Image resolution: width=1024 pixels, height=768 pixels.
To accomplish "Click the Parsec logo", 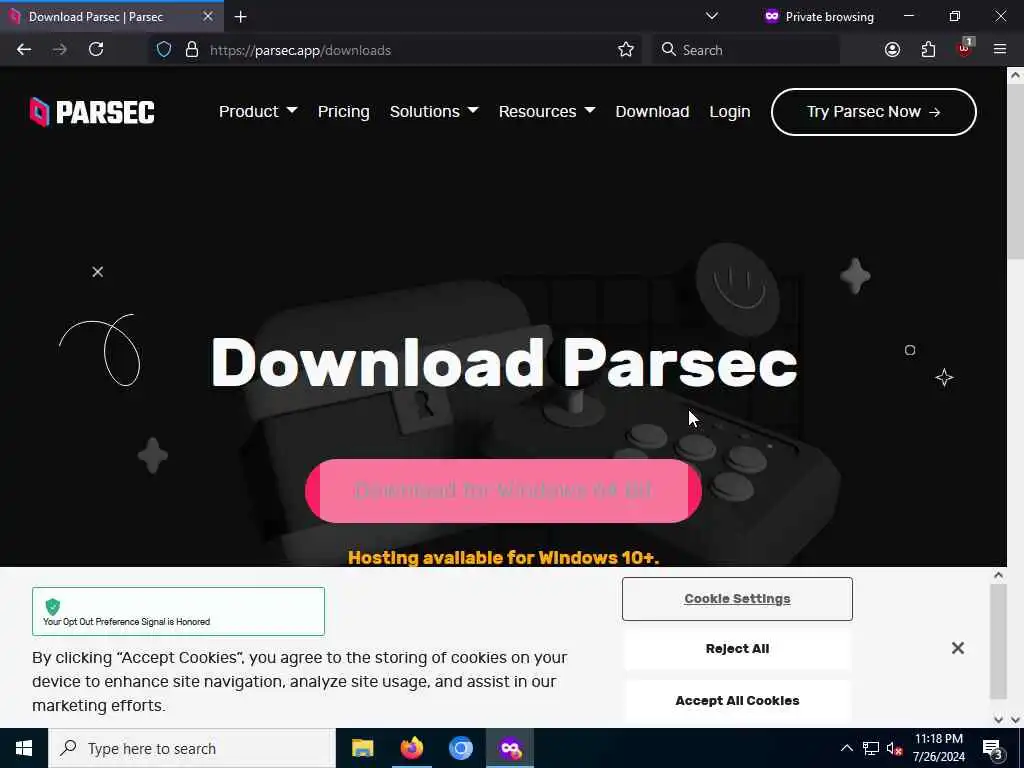I will [92, 112].
